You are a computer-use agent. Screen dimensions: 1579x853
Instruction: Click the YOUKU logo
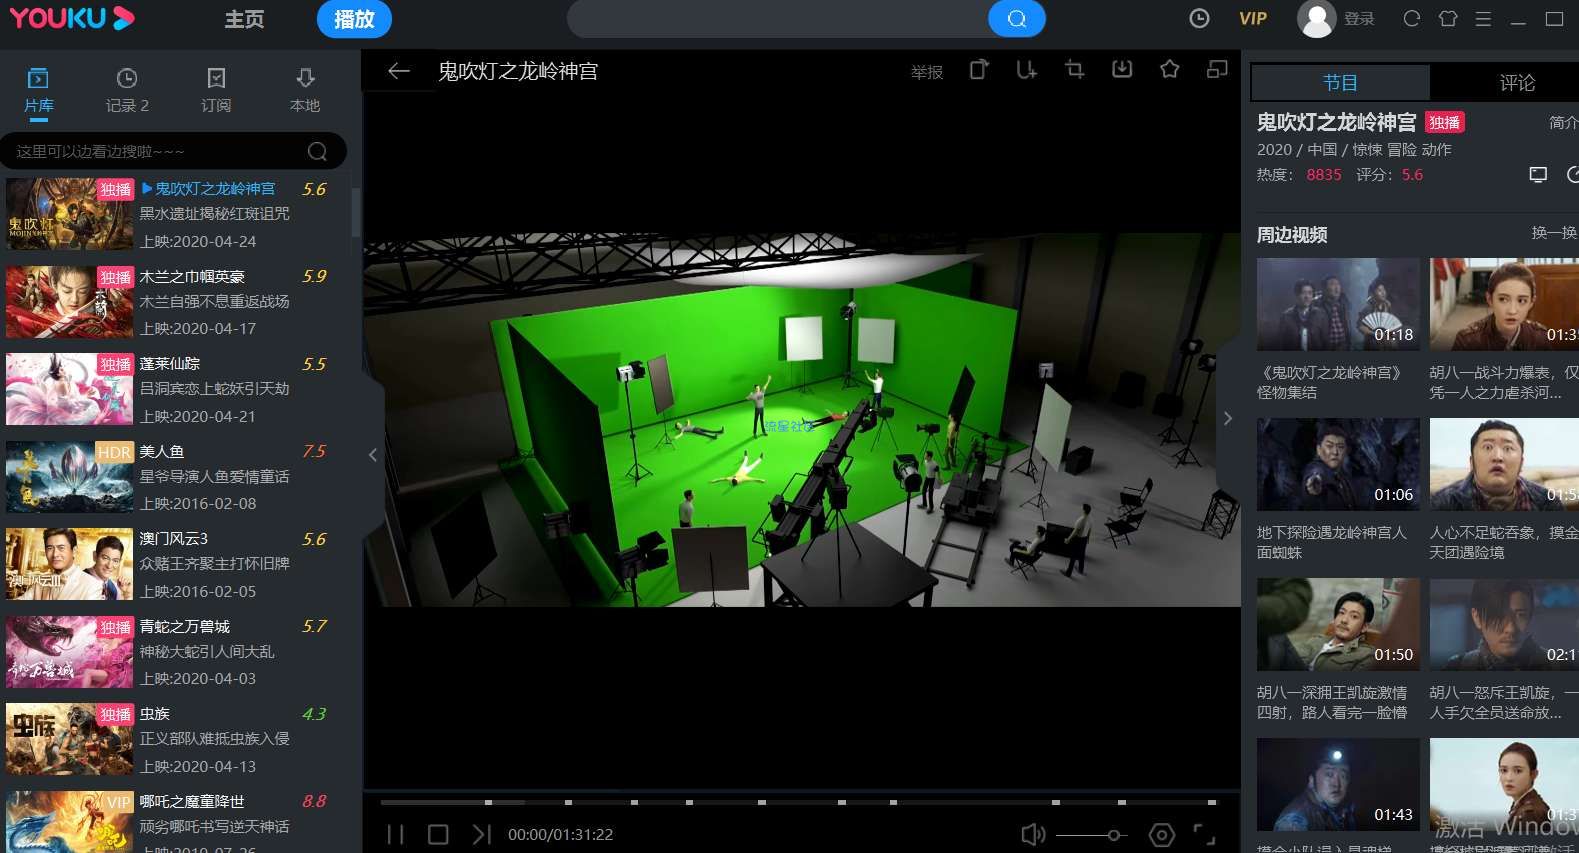point(72,18)
